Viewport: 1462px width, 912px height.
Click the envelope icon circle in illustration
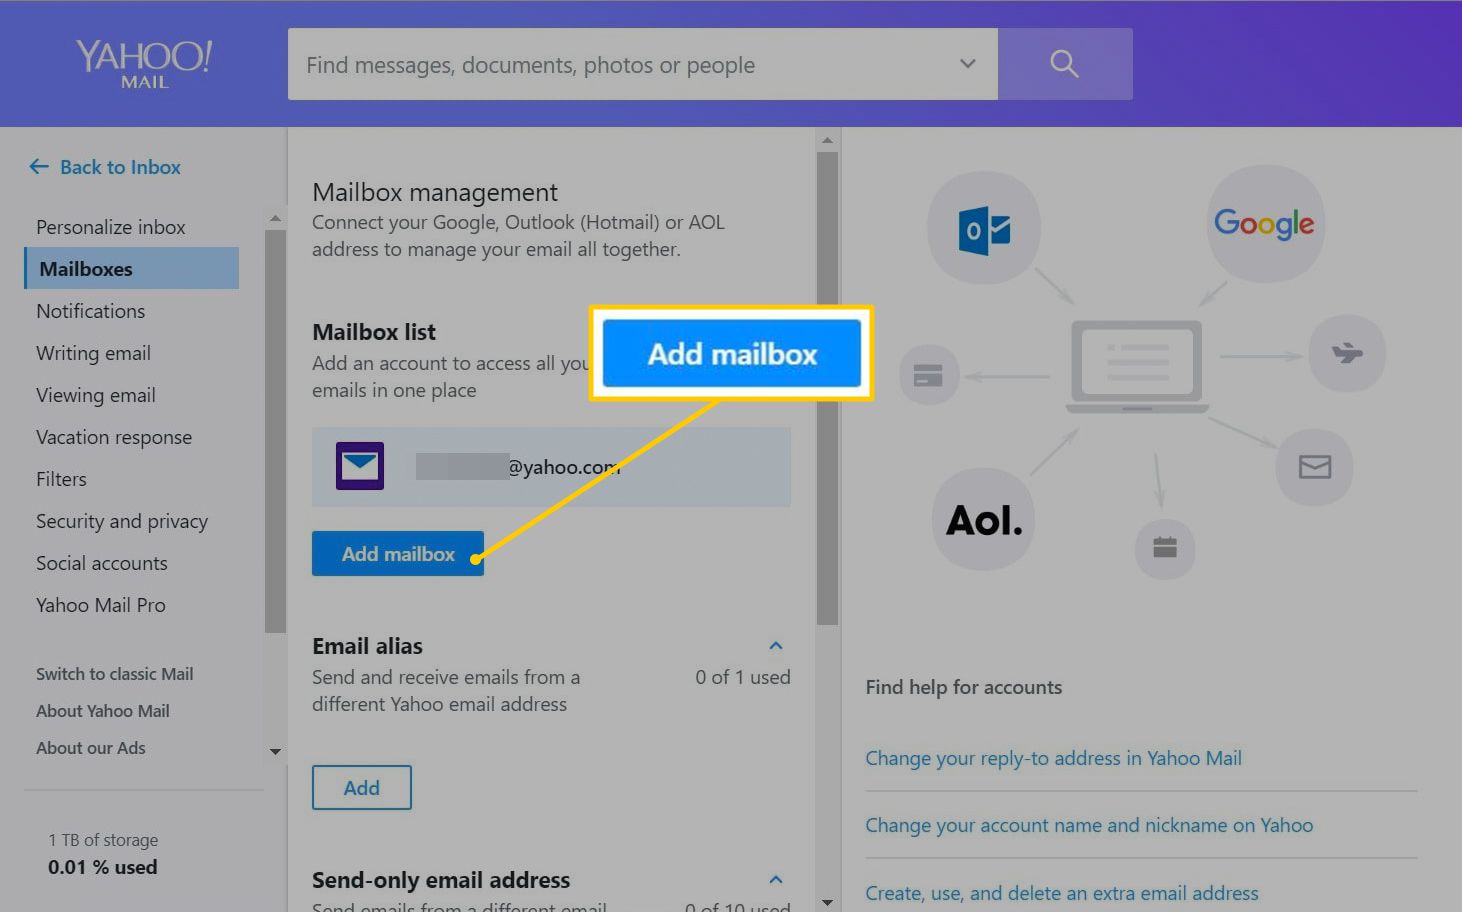point(1314,467)
